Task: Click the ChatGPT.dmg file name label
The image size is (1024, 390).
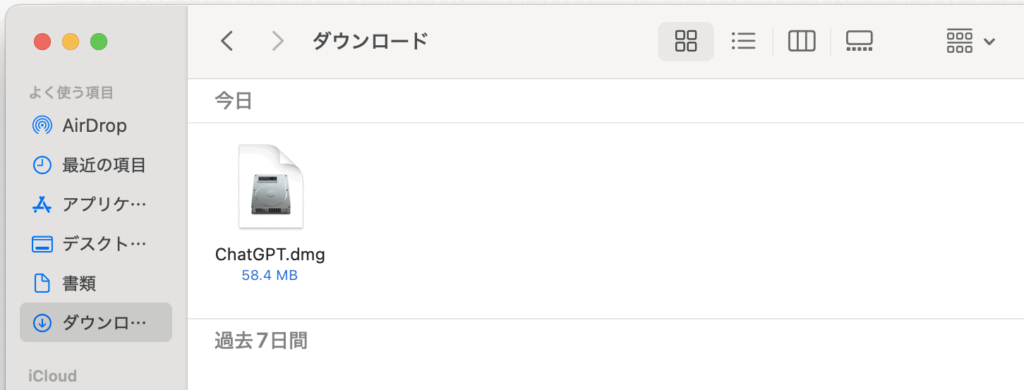Action: pyautogui.click(x=270, y=254)
